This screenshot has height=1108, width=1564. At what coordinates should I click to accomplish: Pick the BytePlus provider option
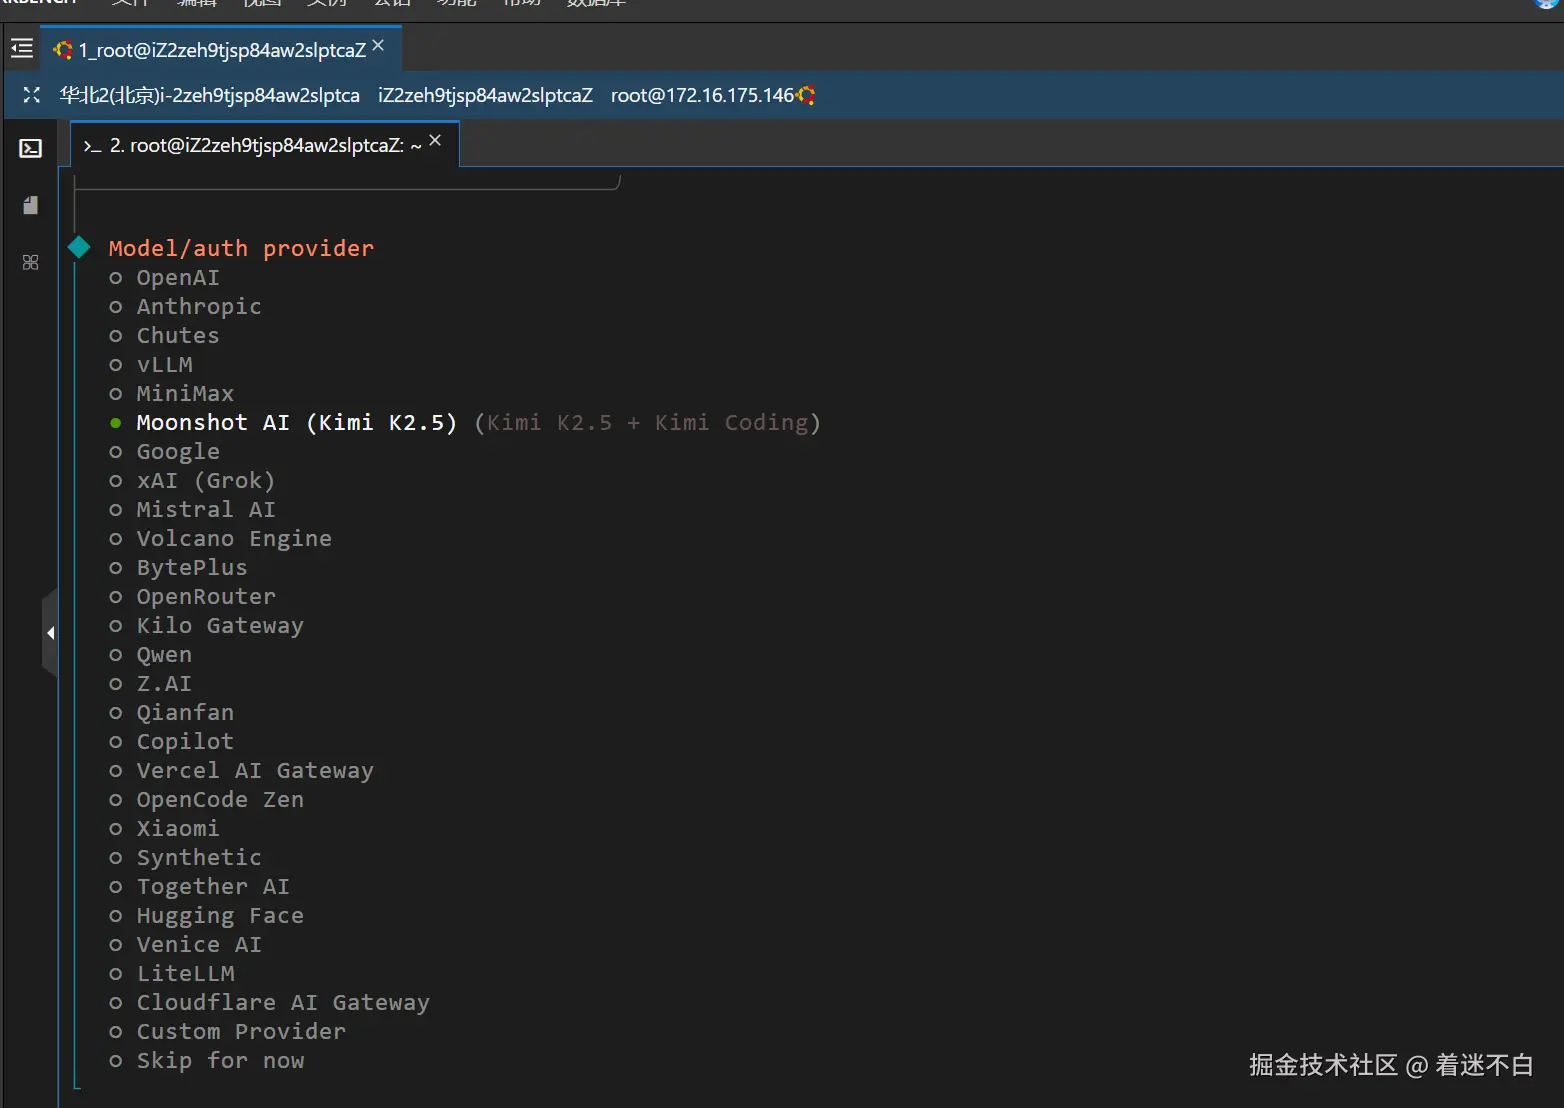click(178, 568)
